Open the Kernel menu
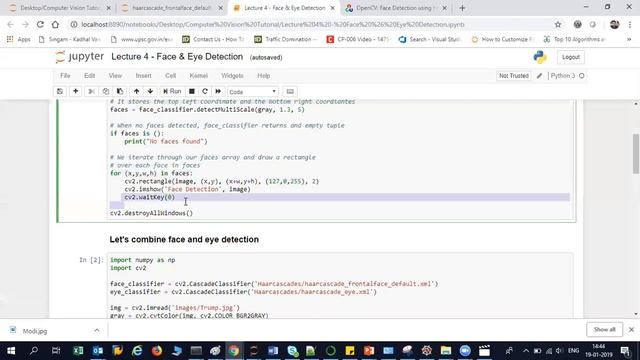 tap(199, 76)
